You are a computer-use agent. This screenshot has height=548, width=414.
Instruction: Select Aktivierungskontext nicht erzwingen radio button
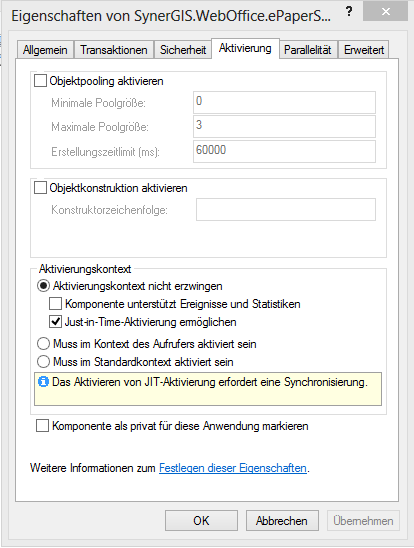pos(43,286)
